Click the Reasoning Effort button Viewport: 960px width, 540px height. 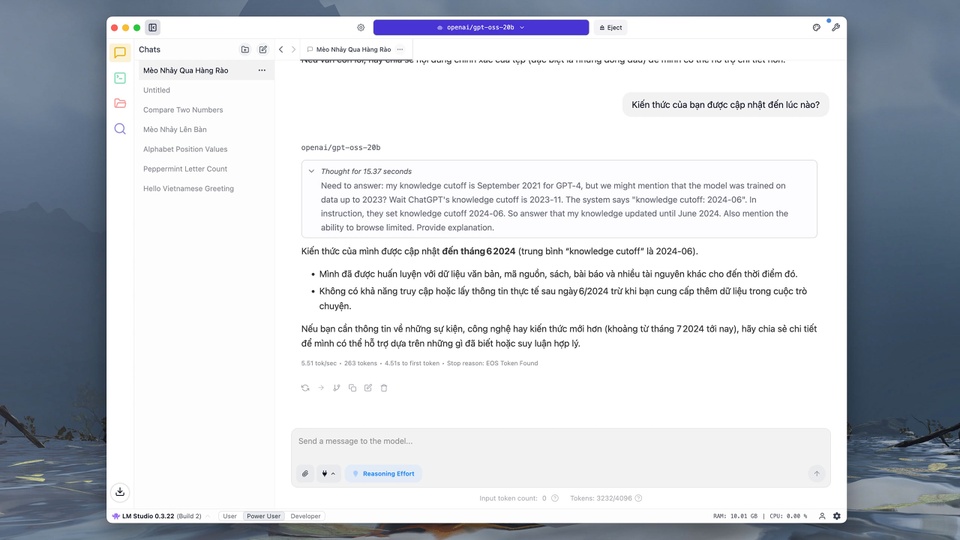pos(382,473)
